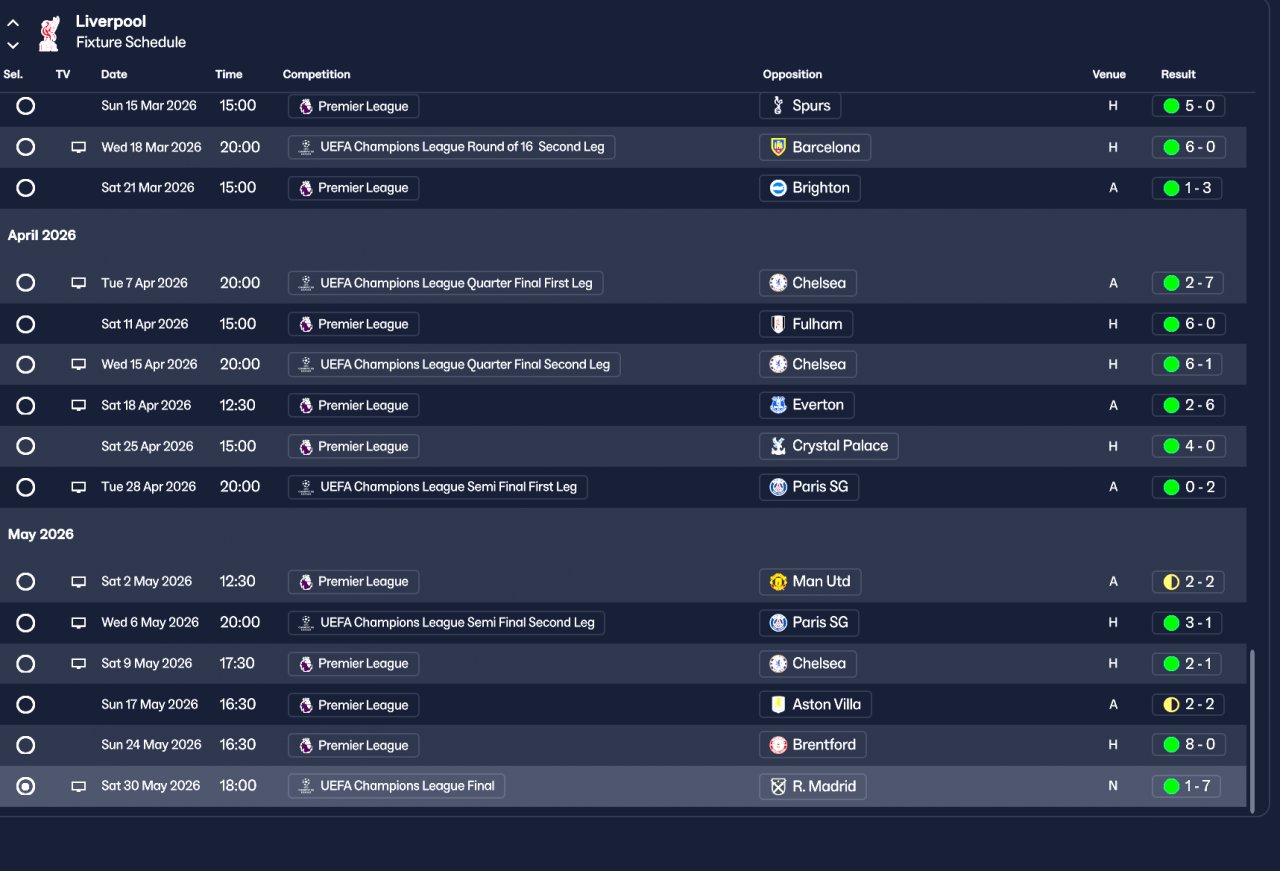This screenshot has height=871, width=1280.
Task: Click the yellow draw indicator in Man Utd row
Action: coord(1171,582)
